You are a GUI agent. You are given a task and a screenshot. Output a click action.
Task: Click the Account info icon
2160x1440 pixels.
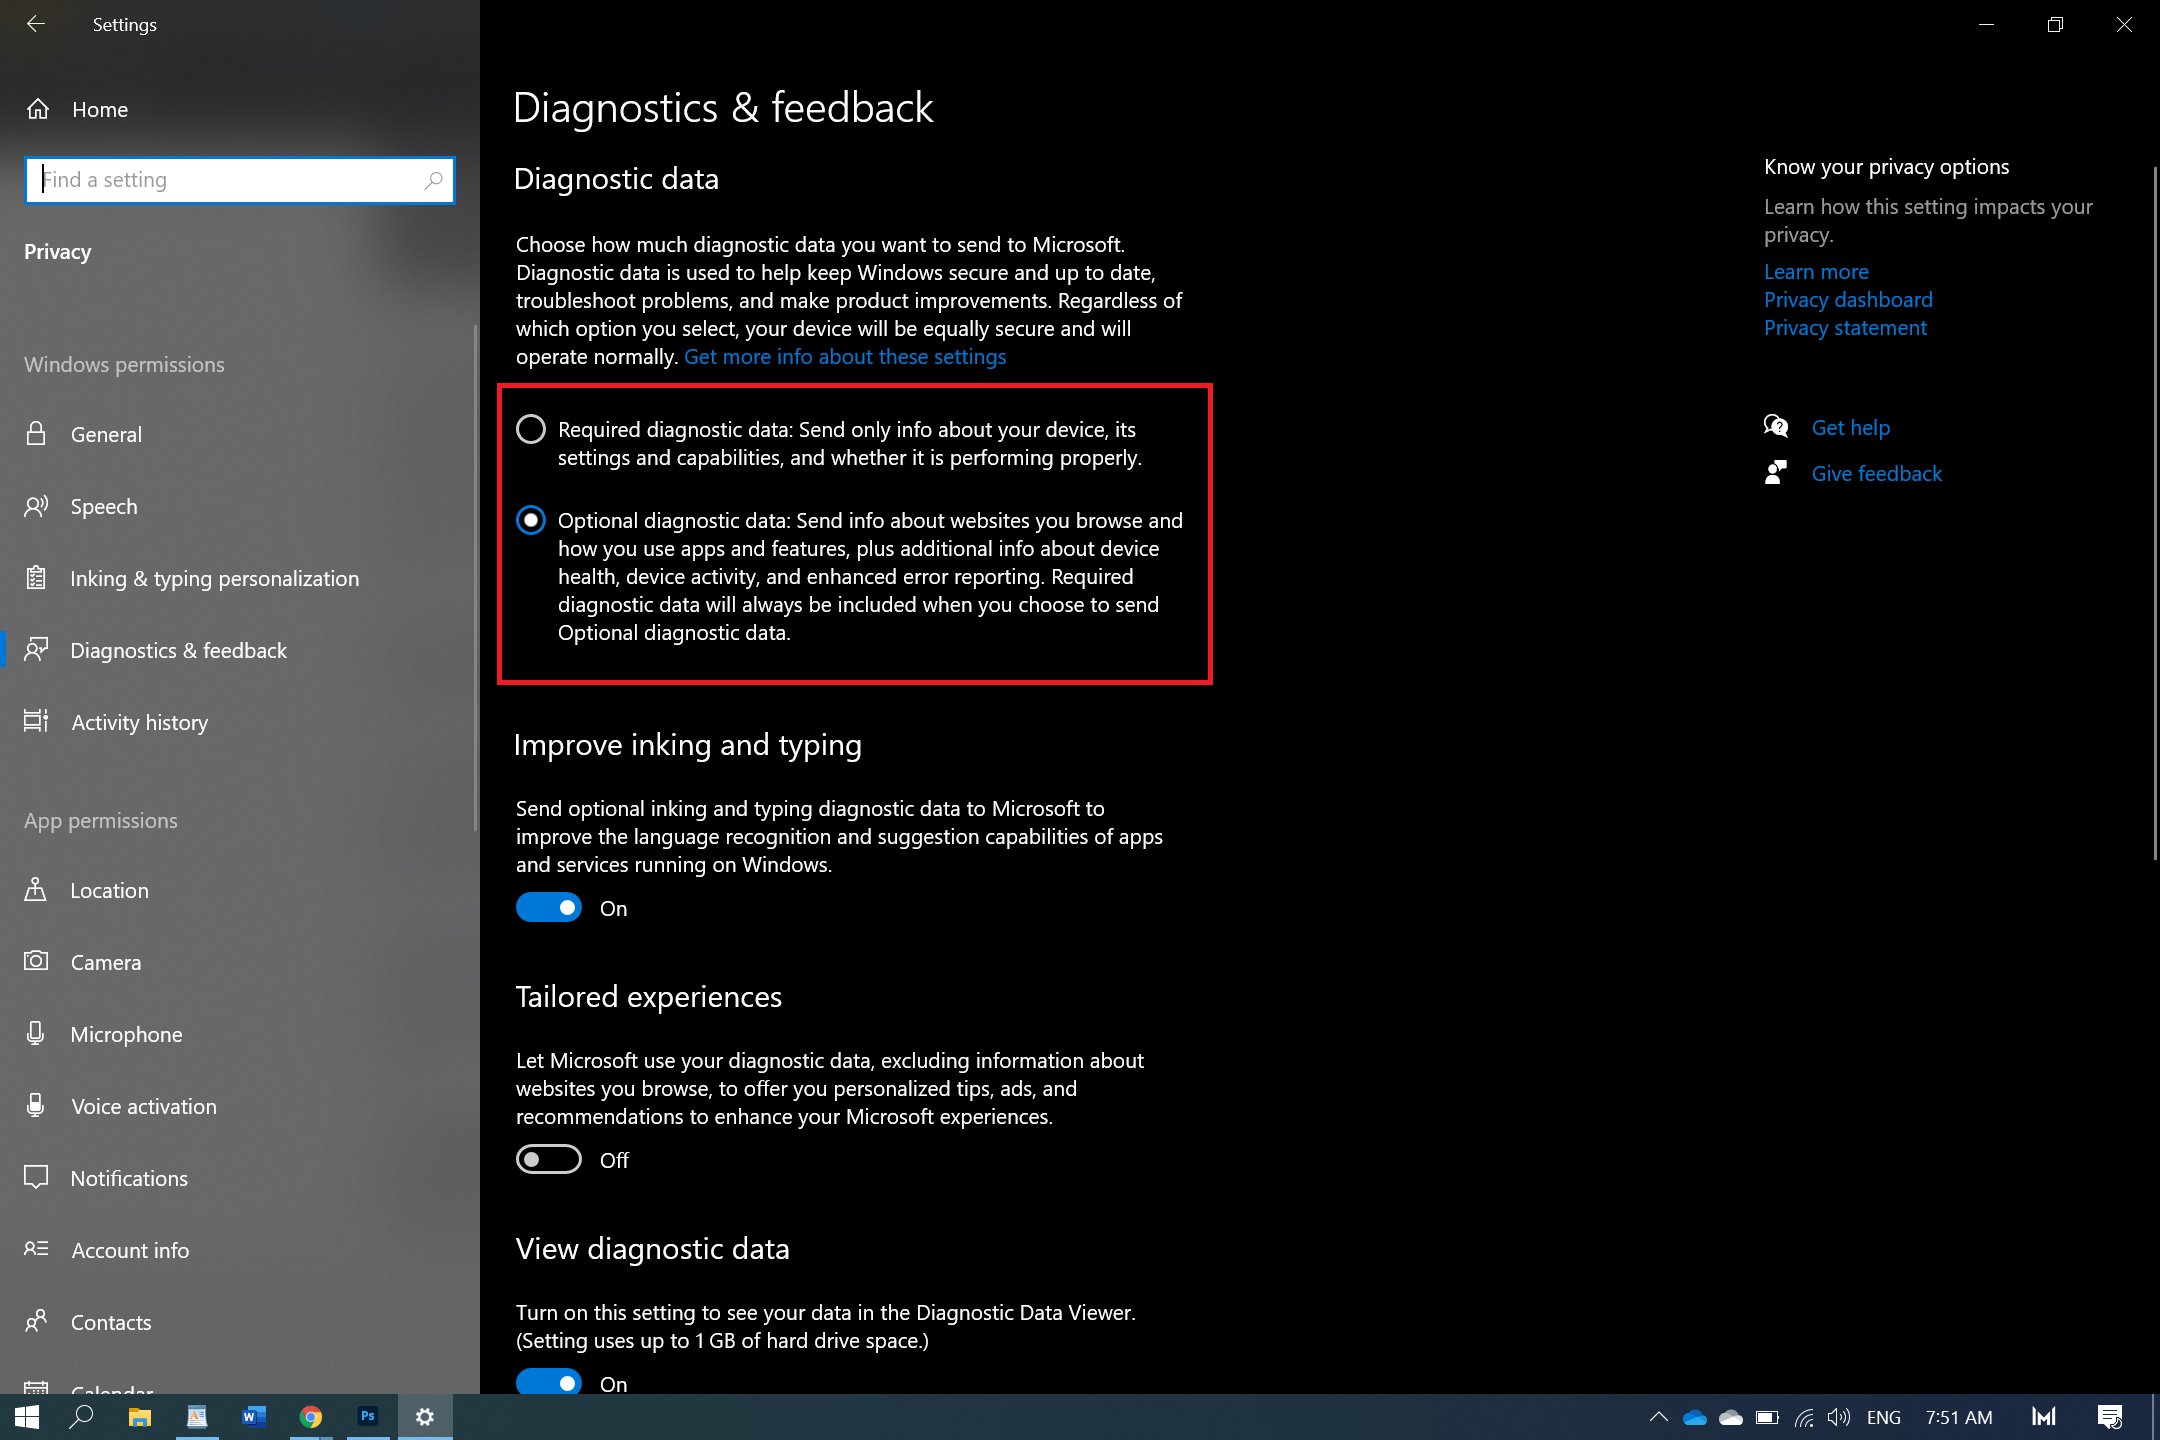(36, 1250)
